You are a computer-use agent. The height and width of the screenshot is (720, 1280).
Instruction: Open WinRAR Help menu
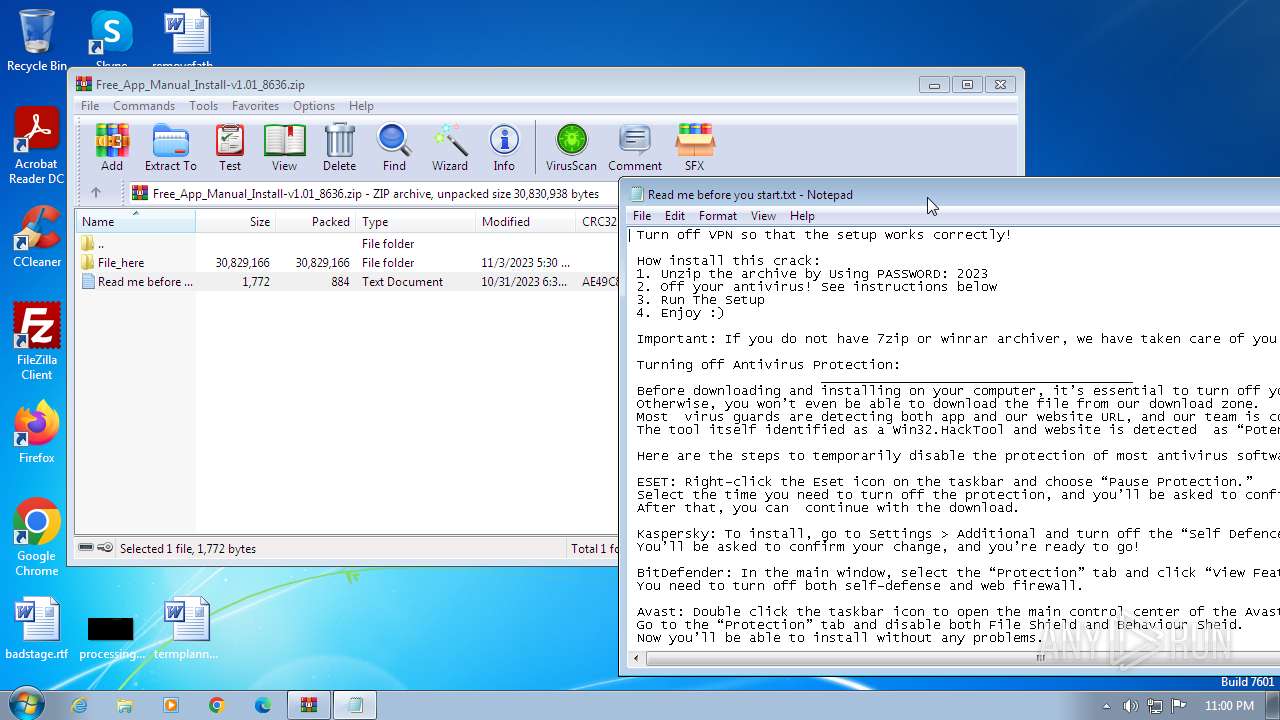coord(361,106)
